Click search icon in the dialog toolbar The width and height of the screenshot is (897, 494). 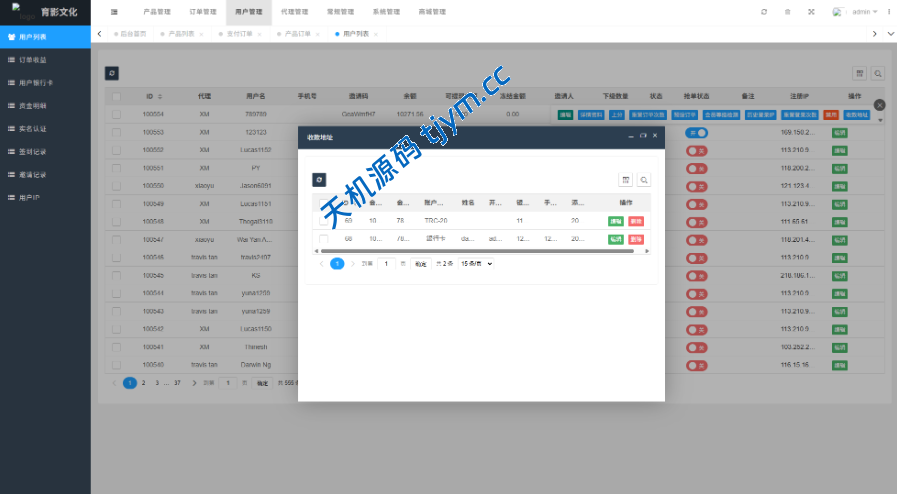click(644, 180)
